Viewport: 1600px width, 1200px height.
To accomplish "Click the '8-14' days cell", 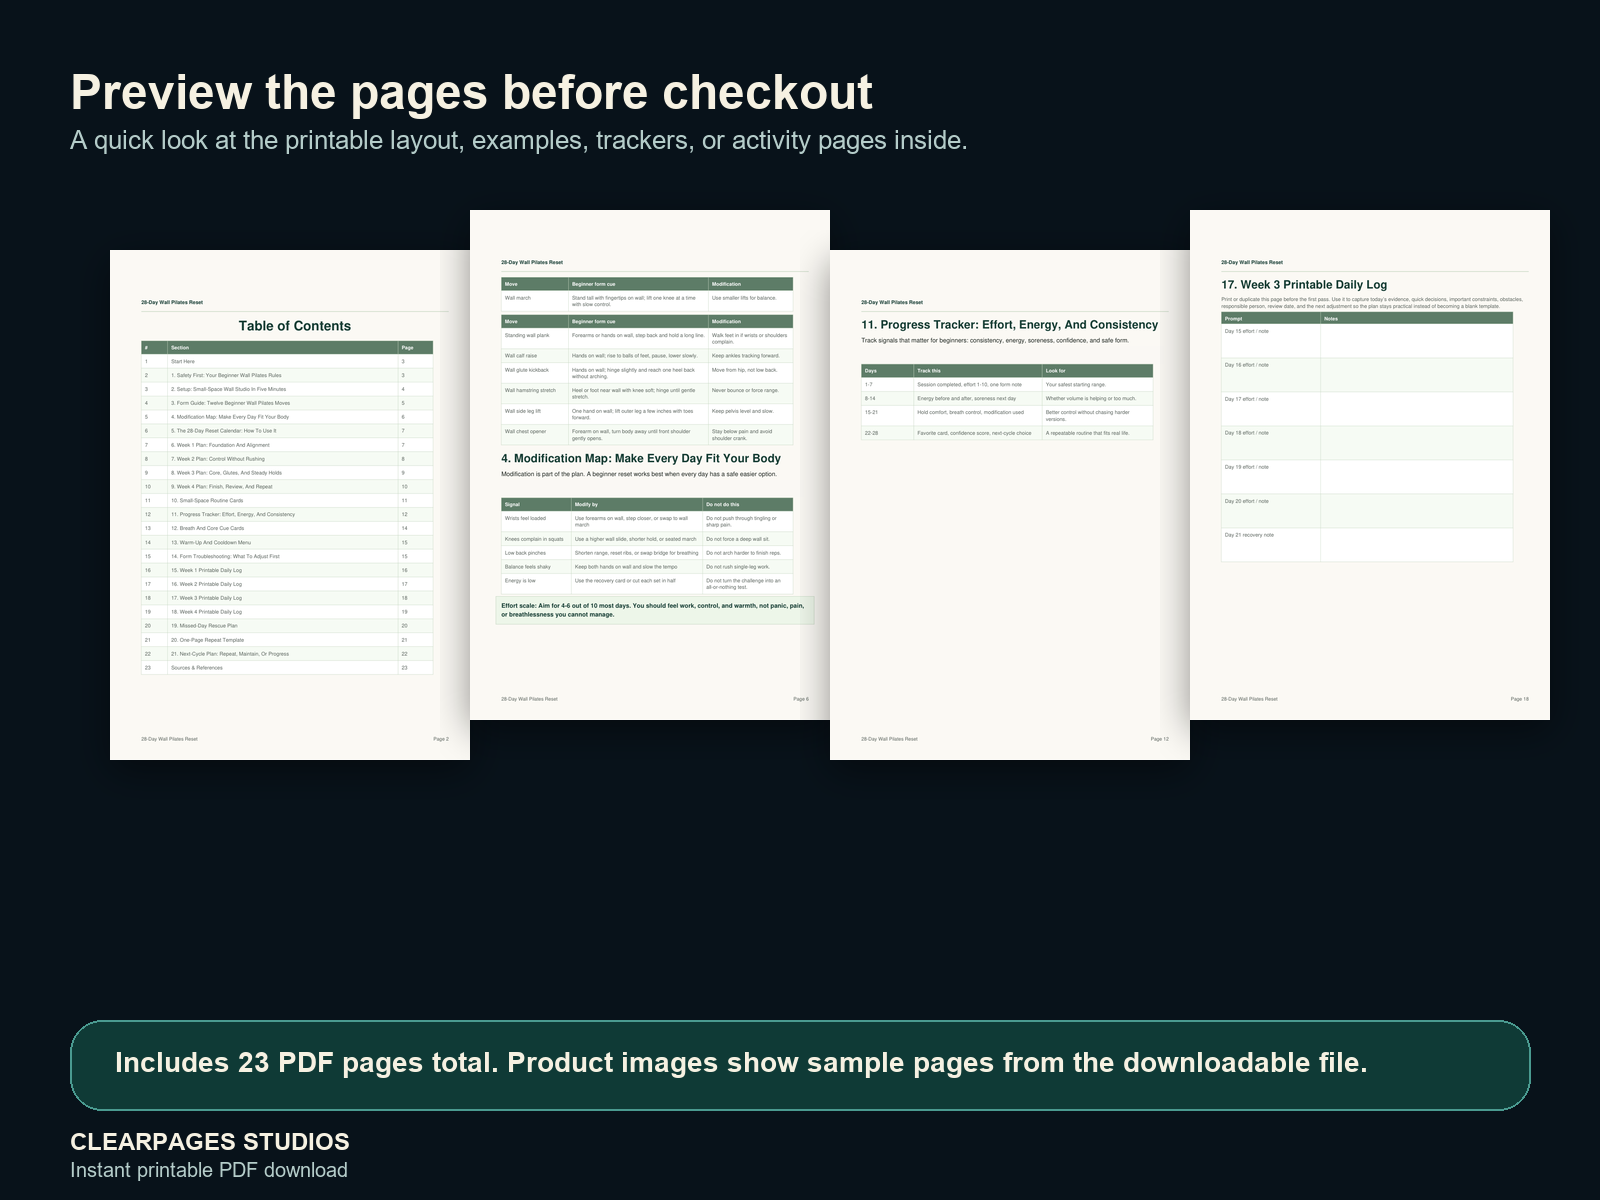I will point(887,398).
